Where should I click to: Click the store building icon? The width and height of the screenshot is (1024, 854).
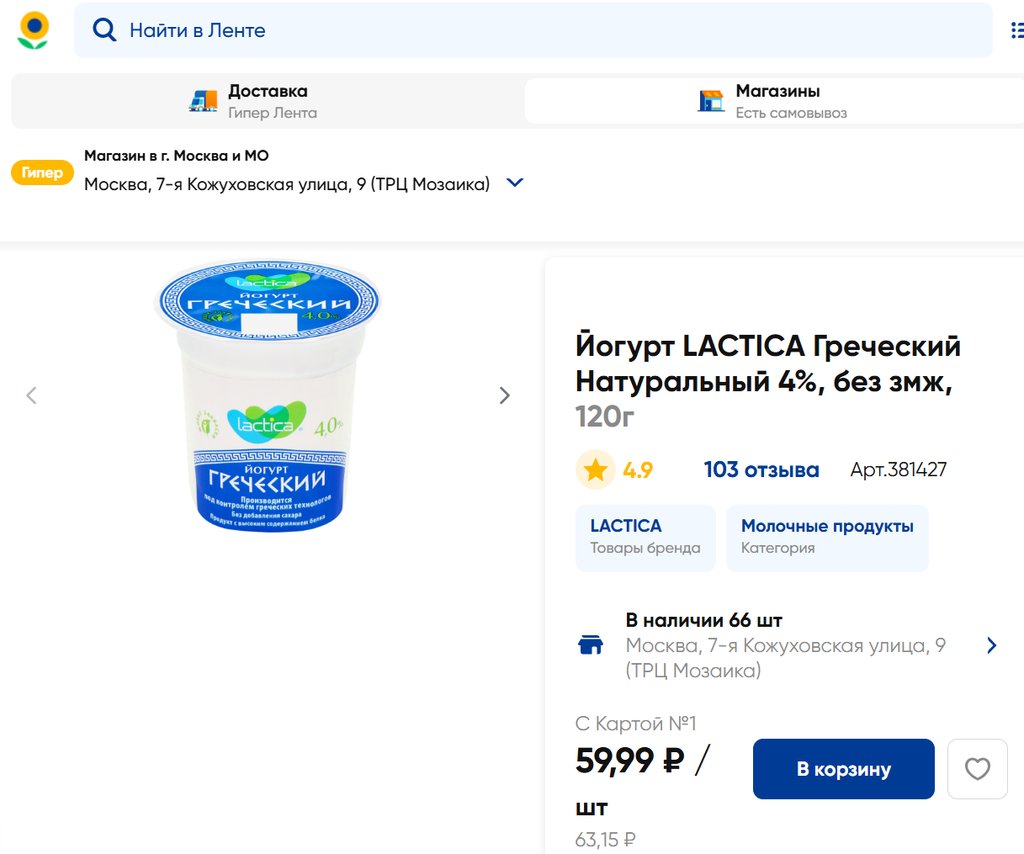click(x=711, y=101)
